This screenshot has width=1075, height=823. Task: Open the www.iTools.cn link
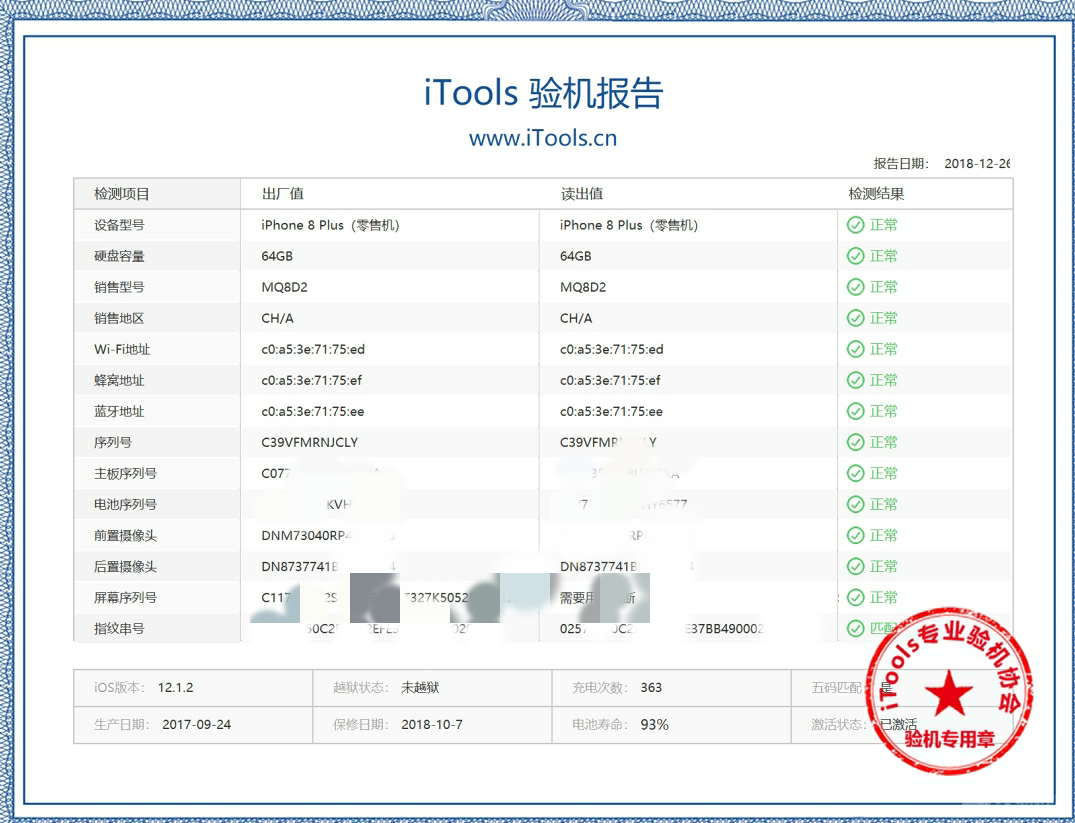pyautogui.click(x=543, y=138)
